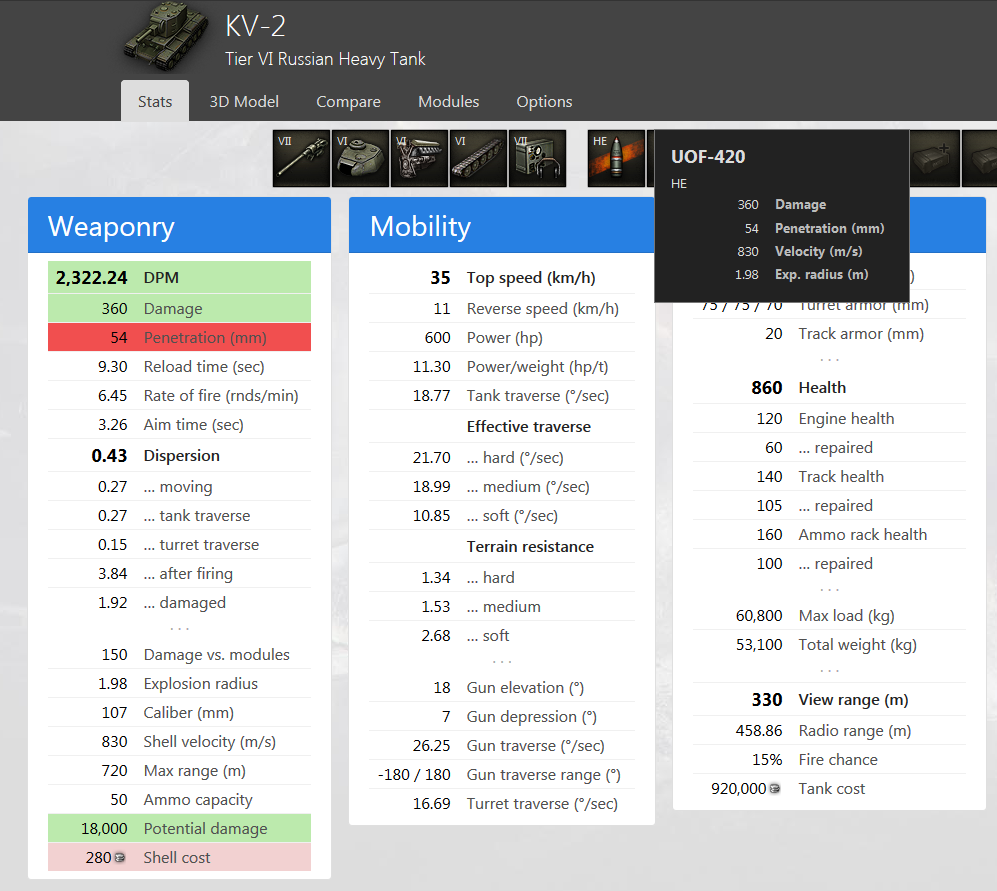The height and width of the screenshot is (891, 997).
Task: Click the Power/weight (hp/t) row
Action: tap(502, 366)
